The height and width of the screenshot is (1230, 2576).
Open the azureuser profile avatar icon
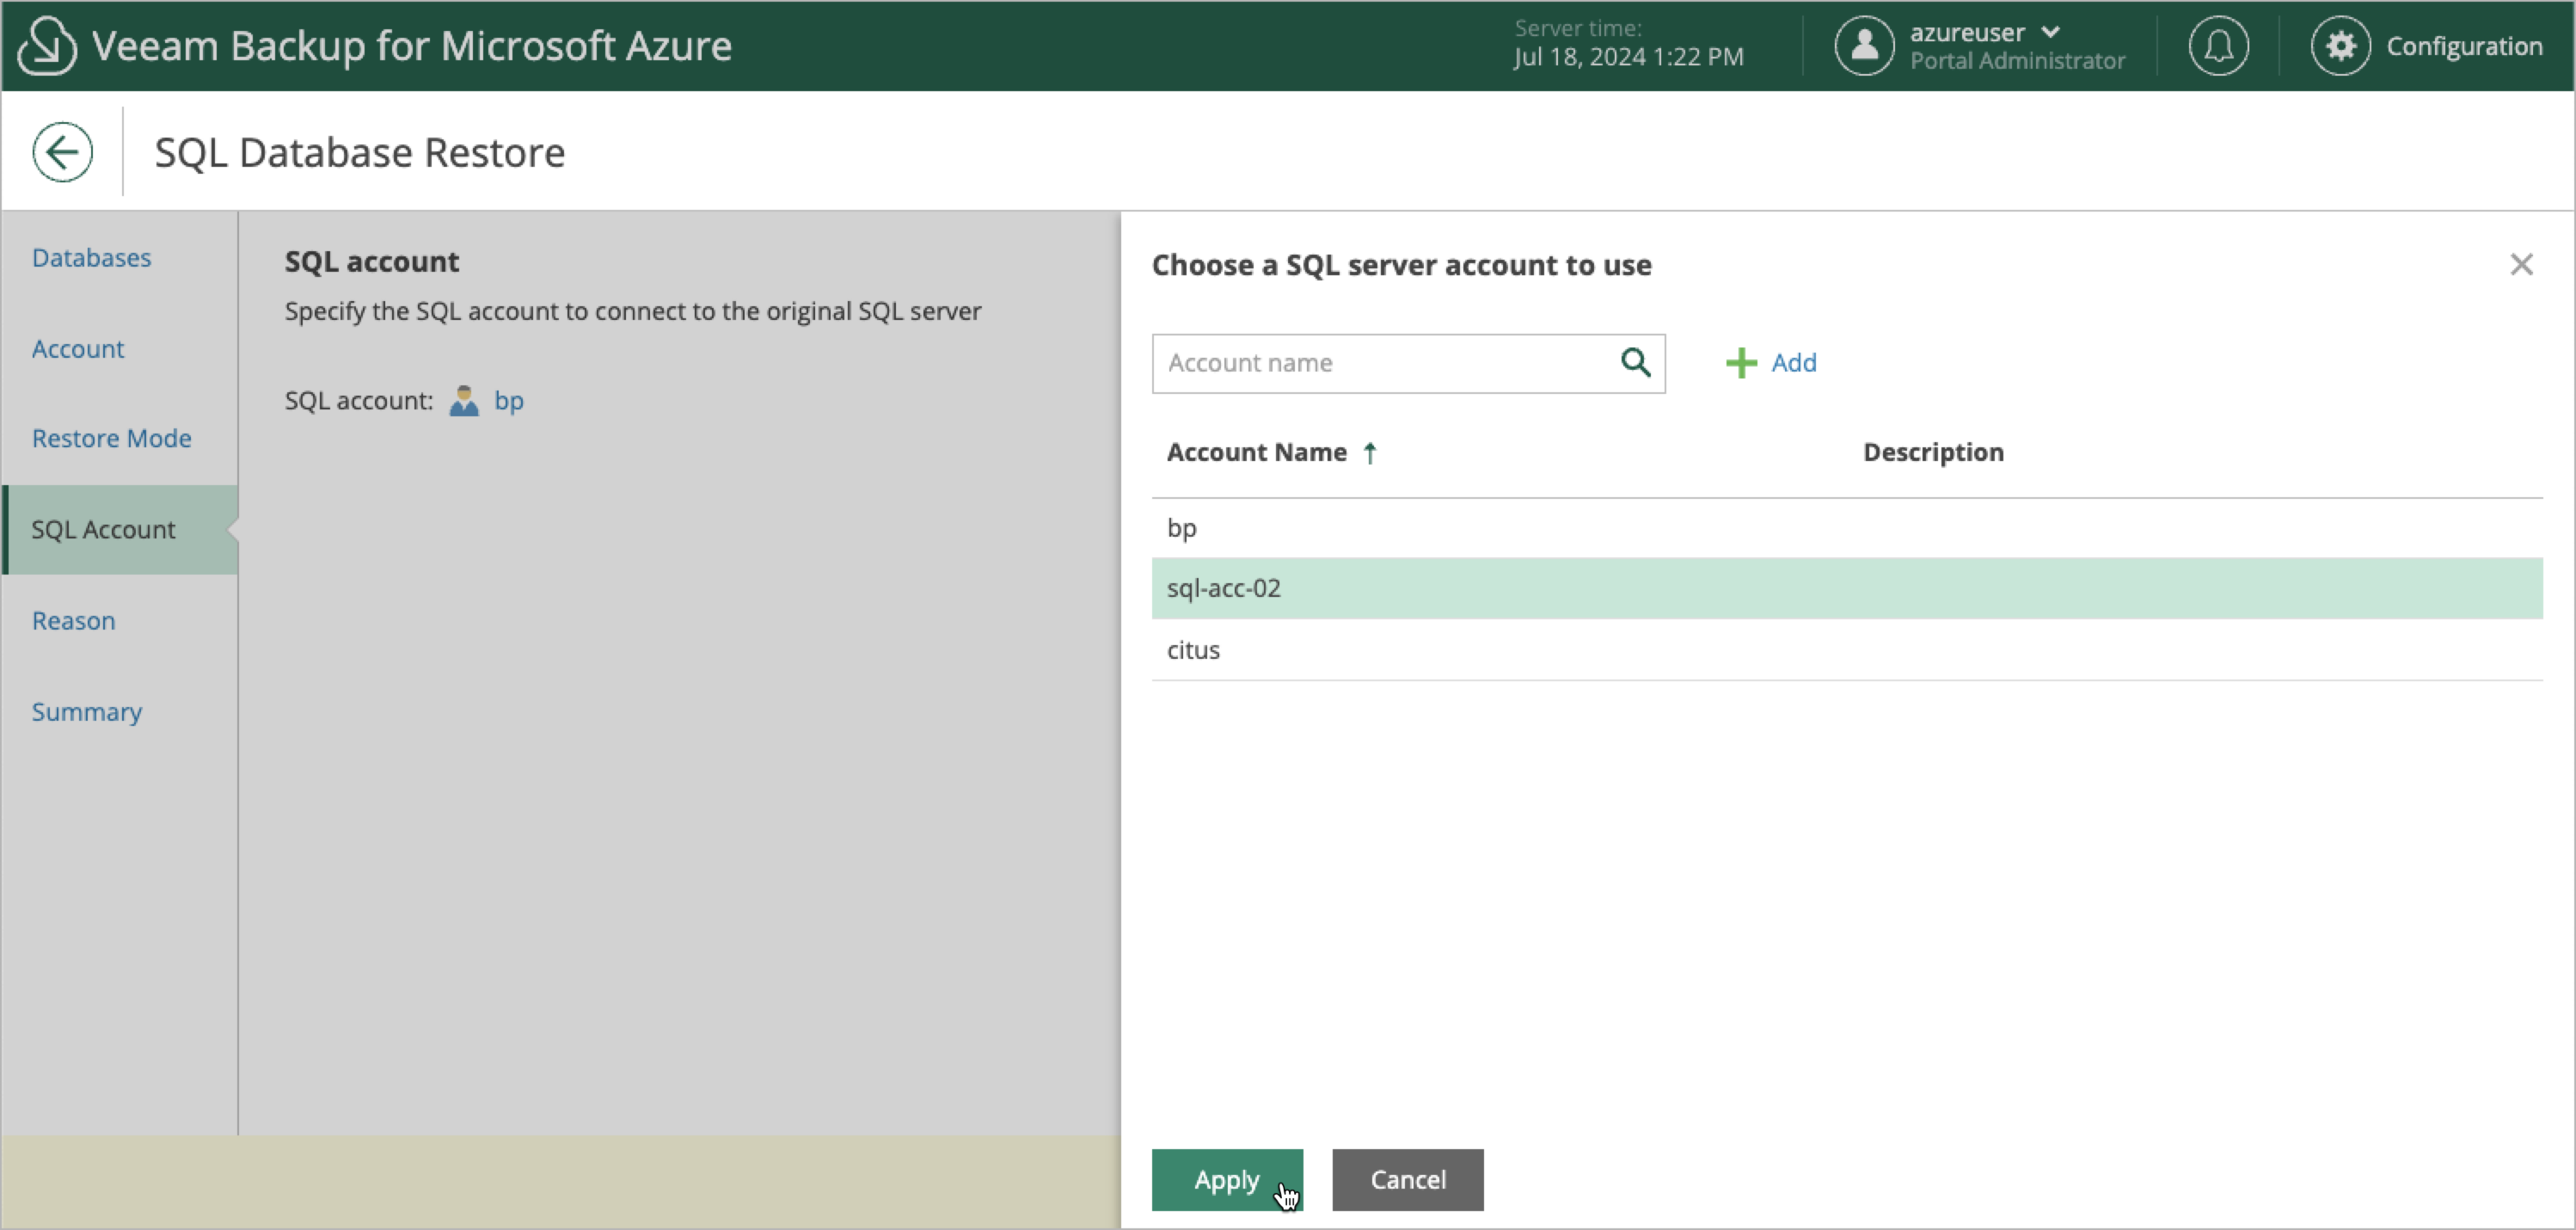coord(1864,46)
